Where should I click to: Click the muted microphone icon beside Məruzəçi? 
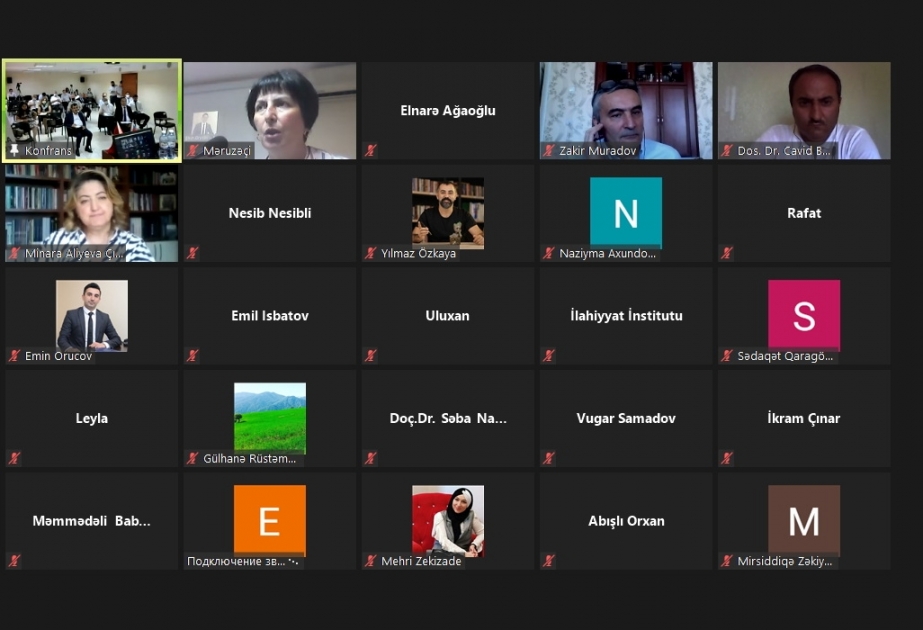(x=192, y=151)
